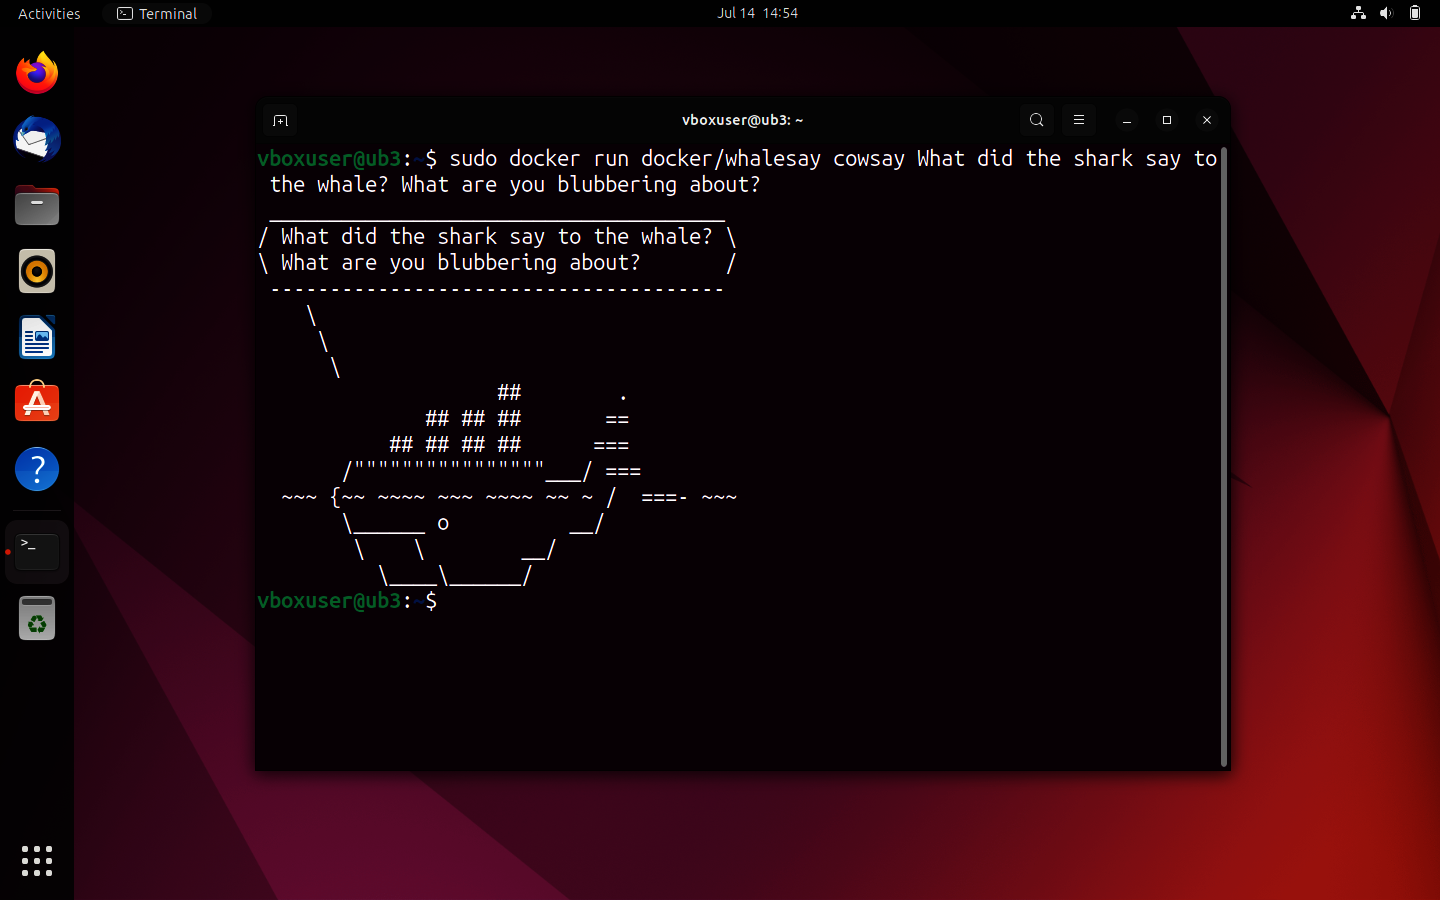Open the clock and calendar menu
Image resolution: width=1440 pixels, height=900 pixels.
[x=757, y=13]
